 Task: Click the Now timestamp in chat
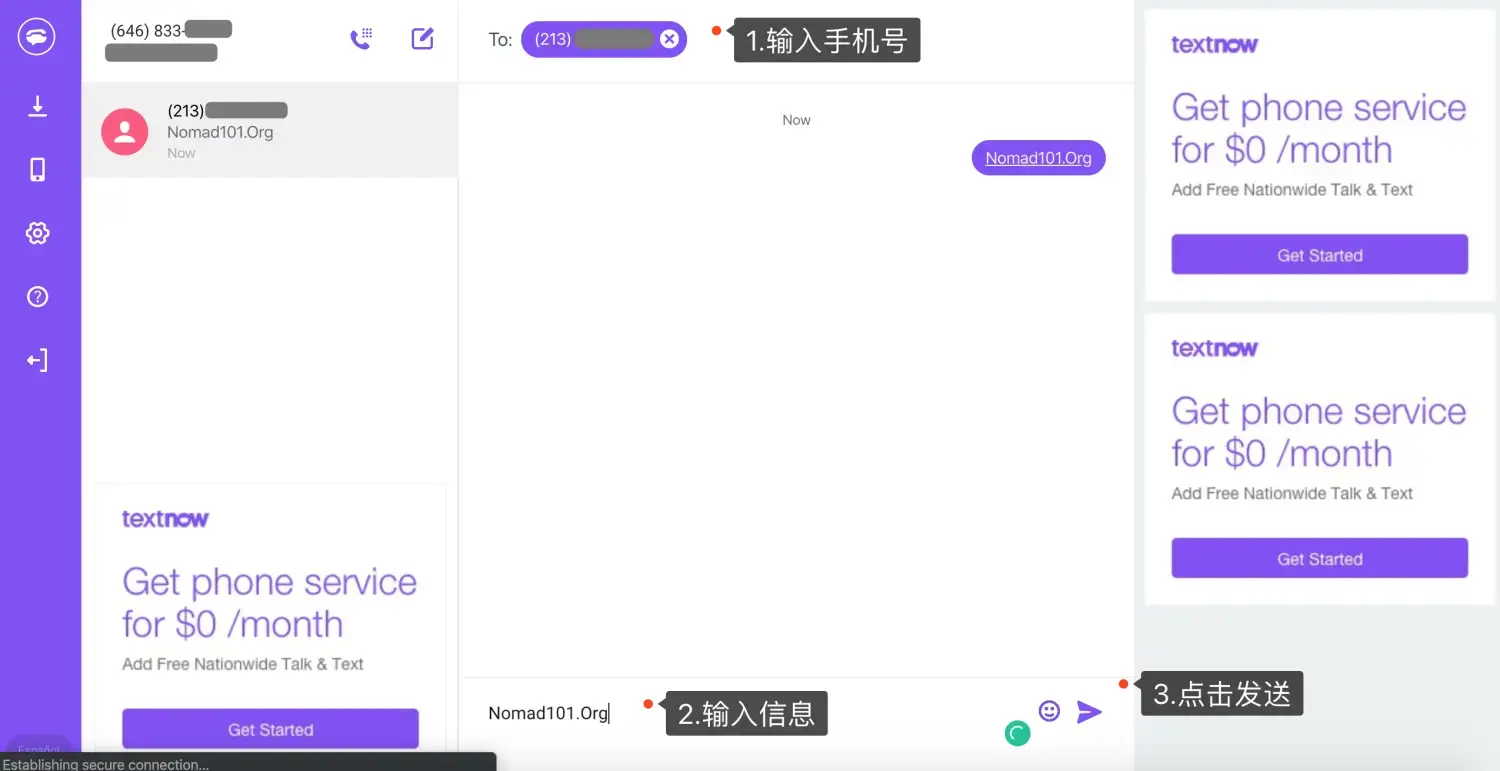(x=796, y=120)
